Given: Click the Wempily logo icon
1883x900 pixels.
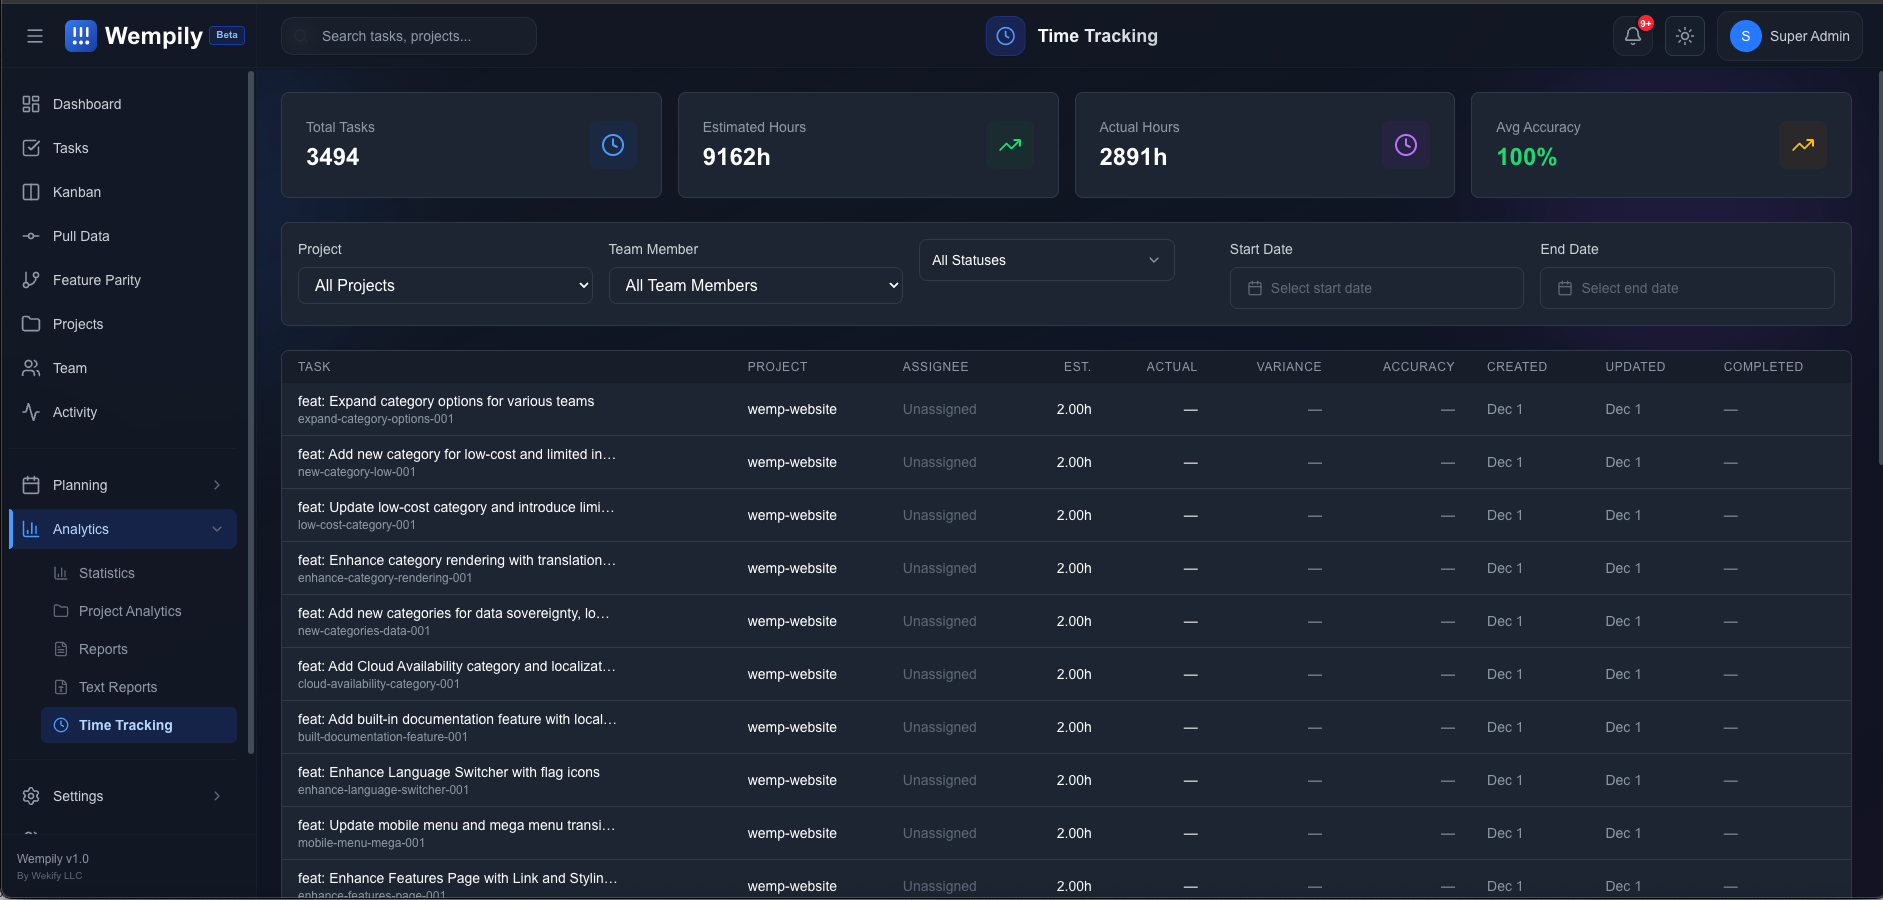Looking at the screenshot, I should pos(81,36).
